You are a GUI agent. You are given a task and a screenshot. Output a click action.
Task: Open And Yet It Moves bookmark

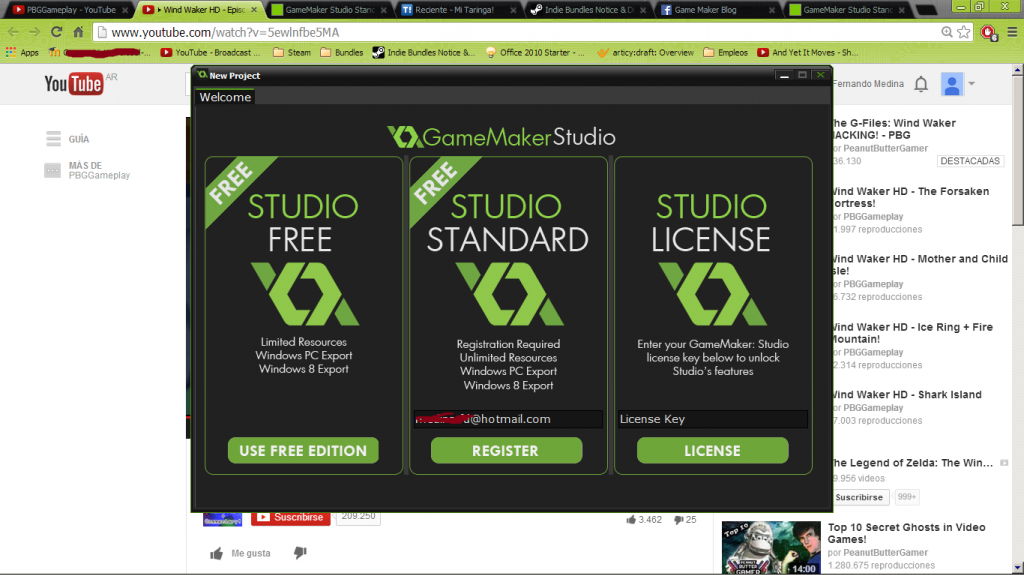point(808,52)
